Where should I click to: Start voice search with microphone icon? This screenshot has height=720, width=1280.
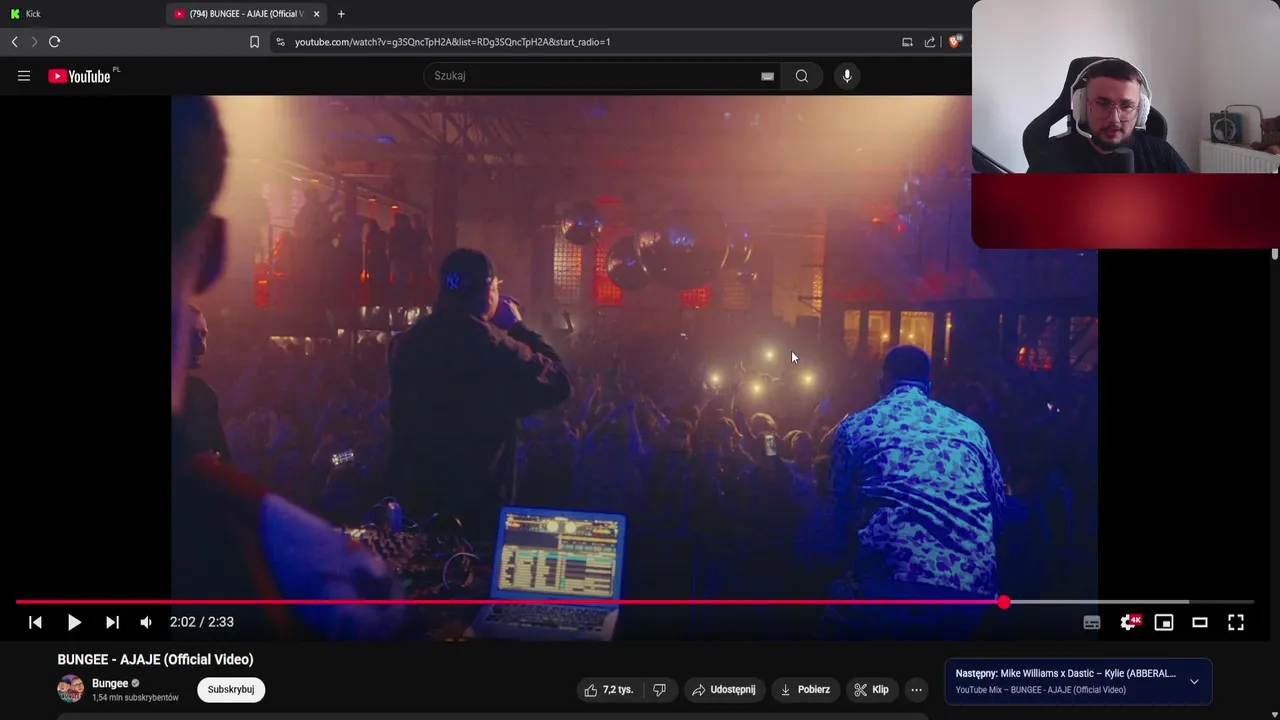point(847,76)
